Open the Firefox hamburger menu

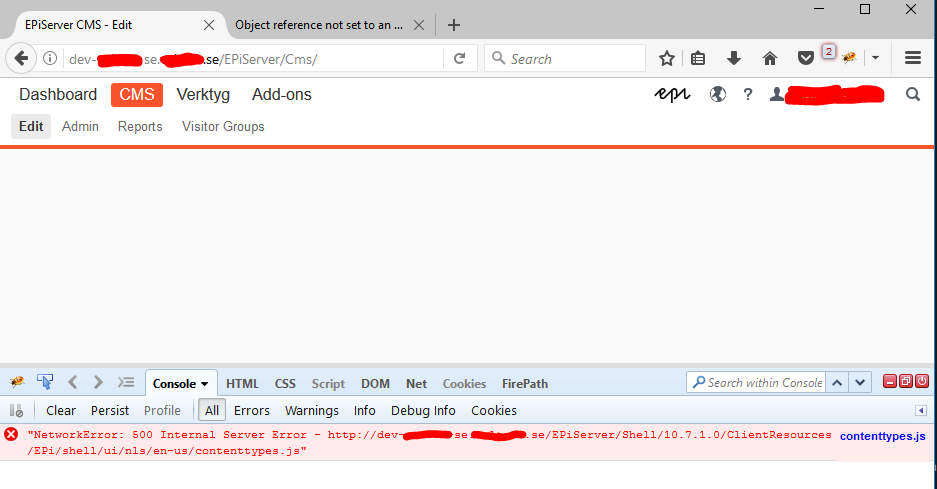pos(912,58)
